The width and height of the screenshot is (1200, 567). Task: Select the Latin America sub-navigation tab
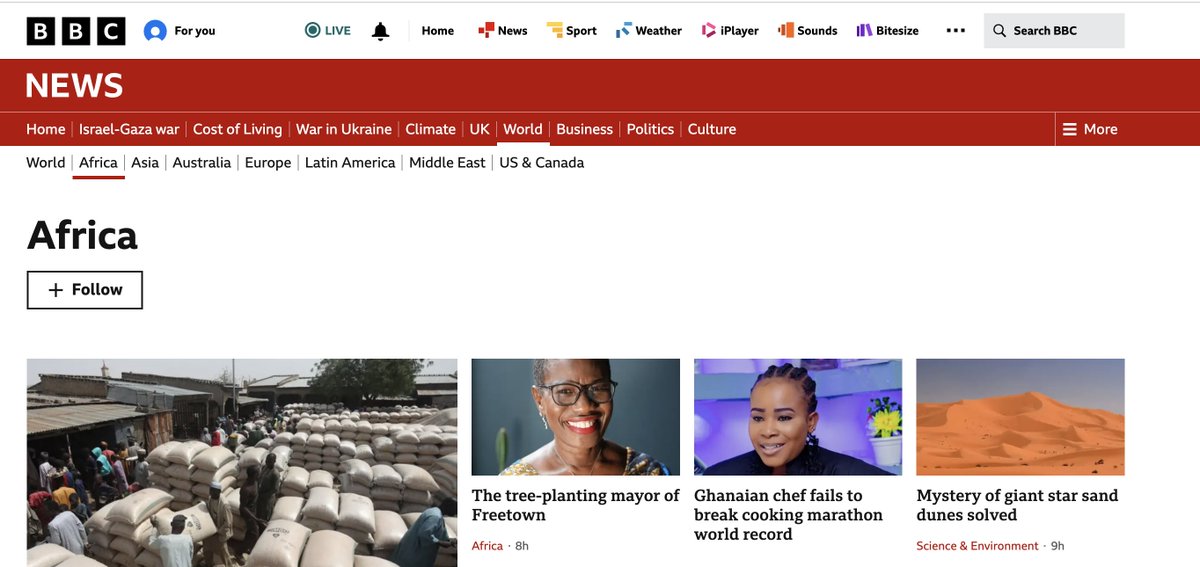point(350,162)
